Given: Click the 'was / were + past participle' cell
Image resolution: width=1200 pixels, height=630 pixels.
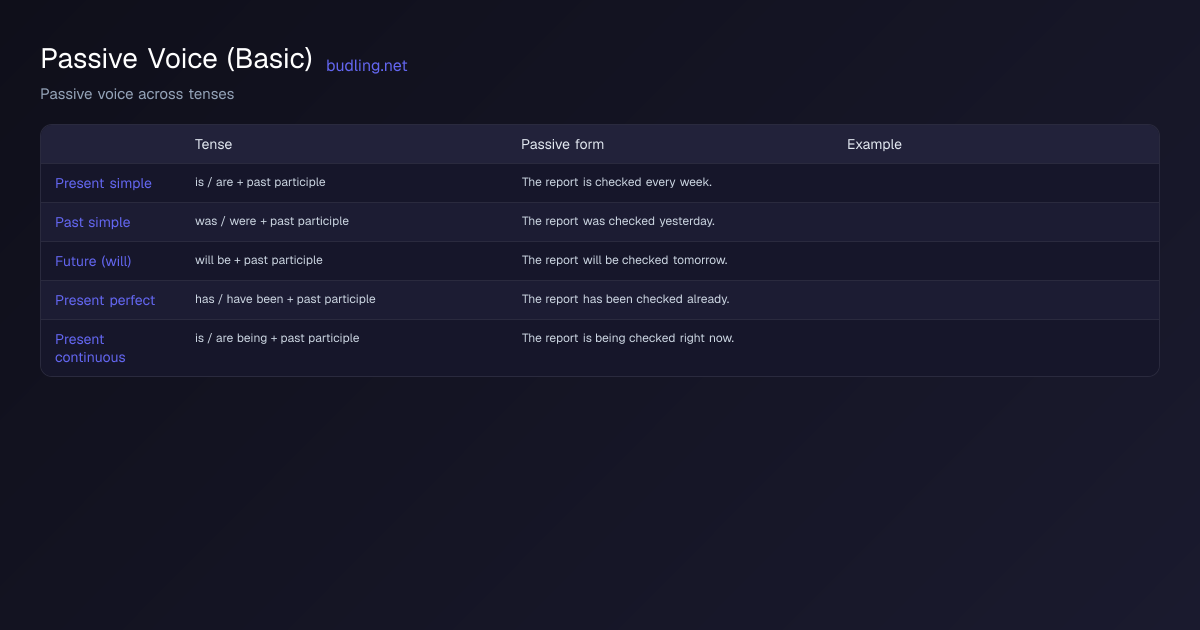Looking at the screenshot, I should (272, 221).
